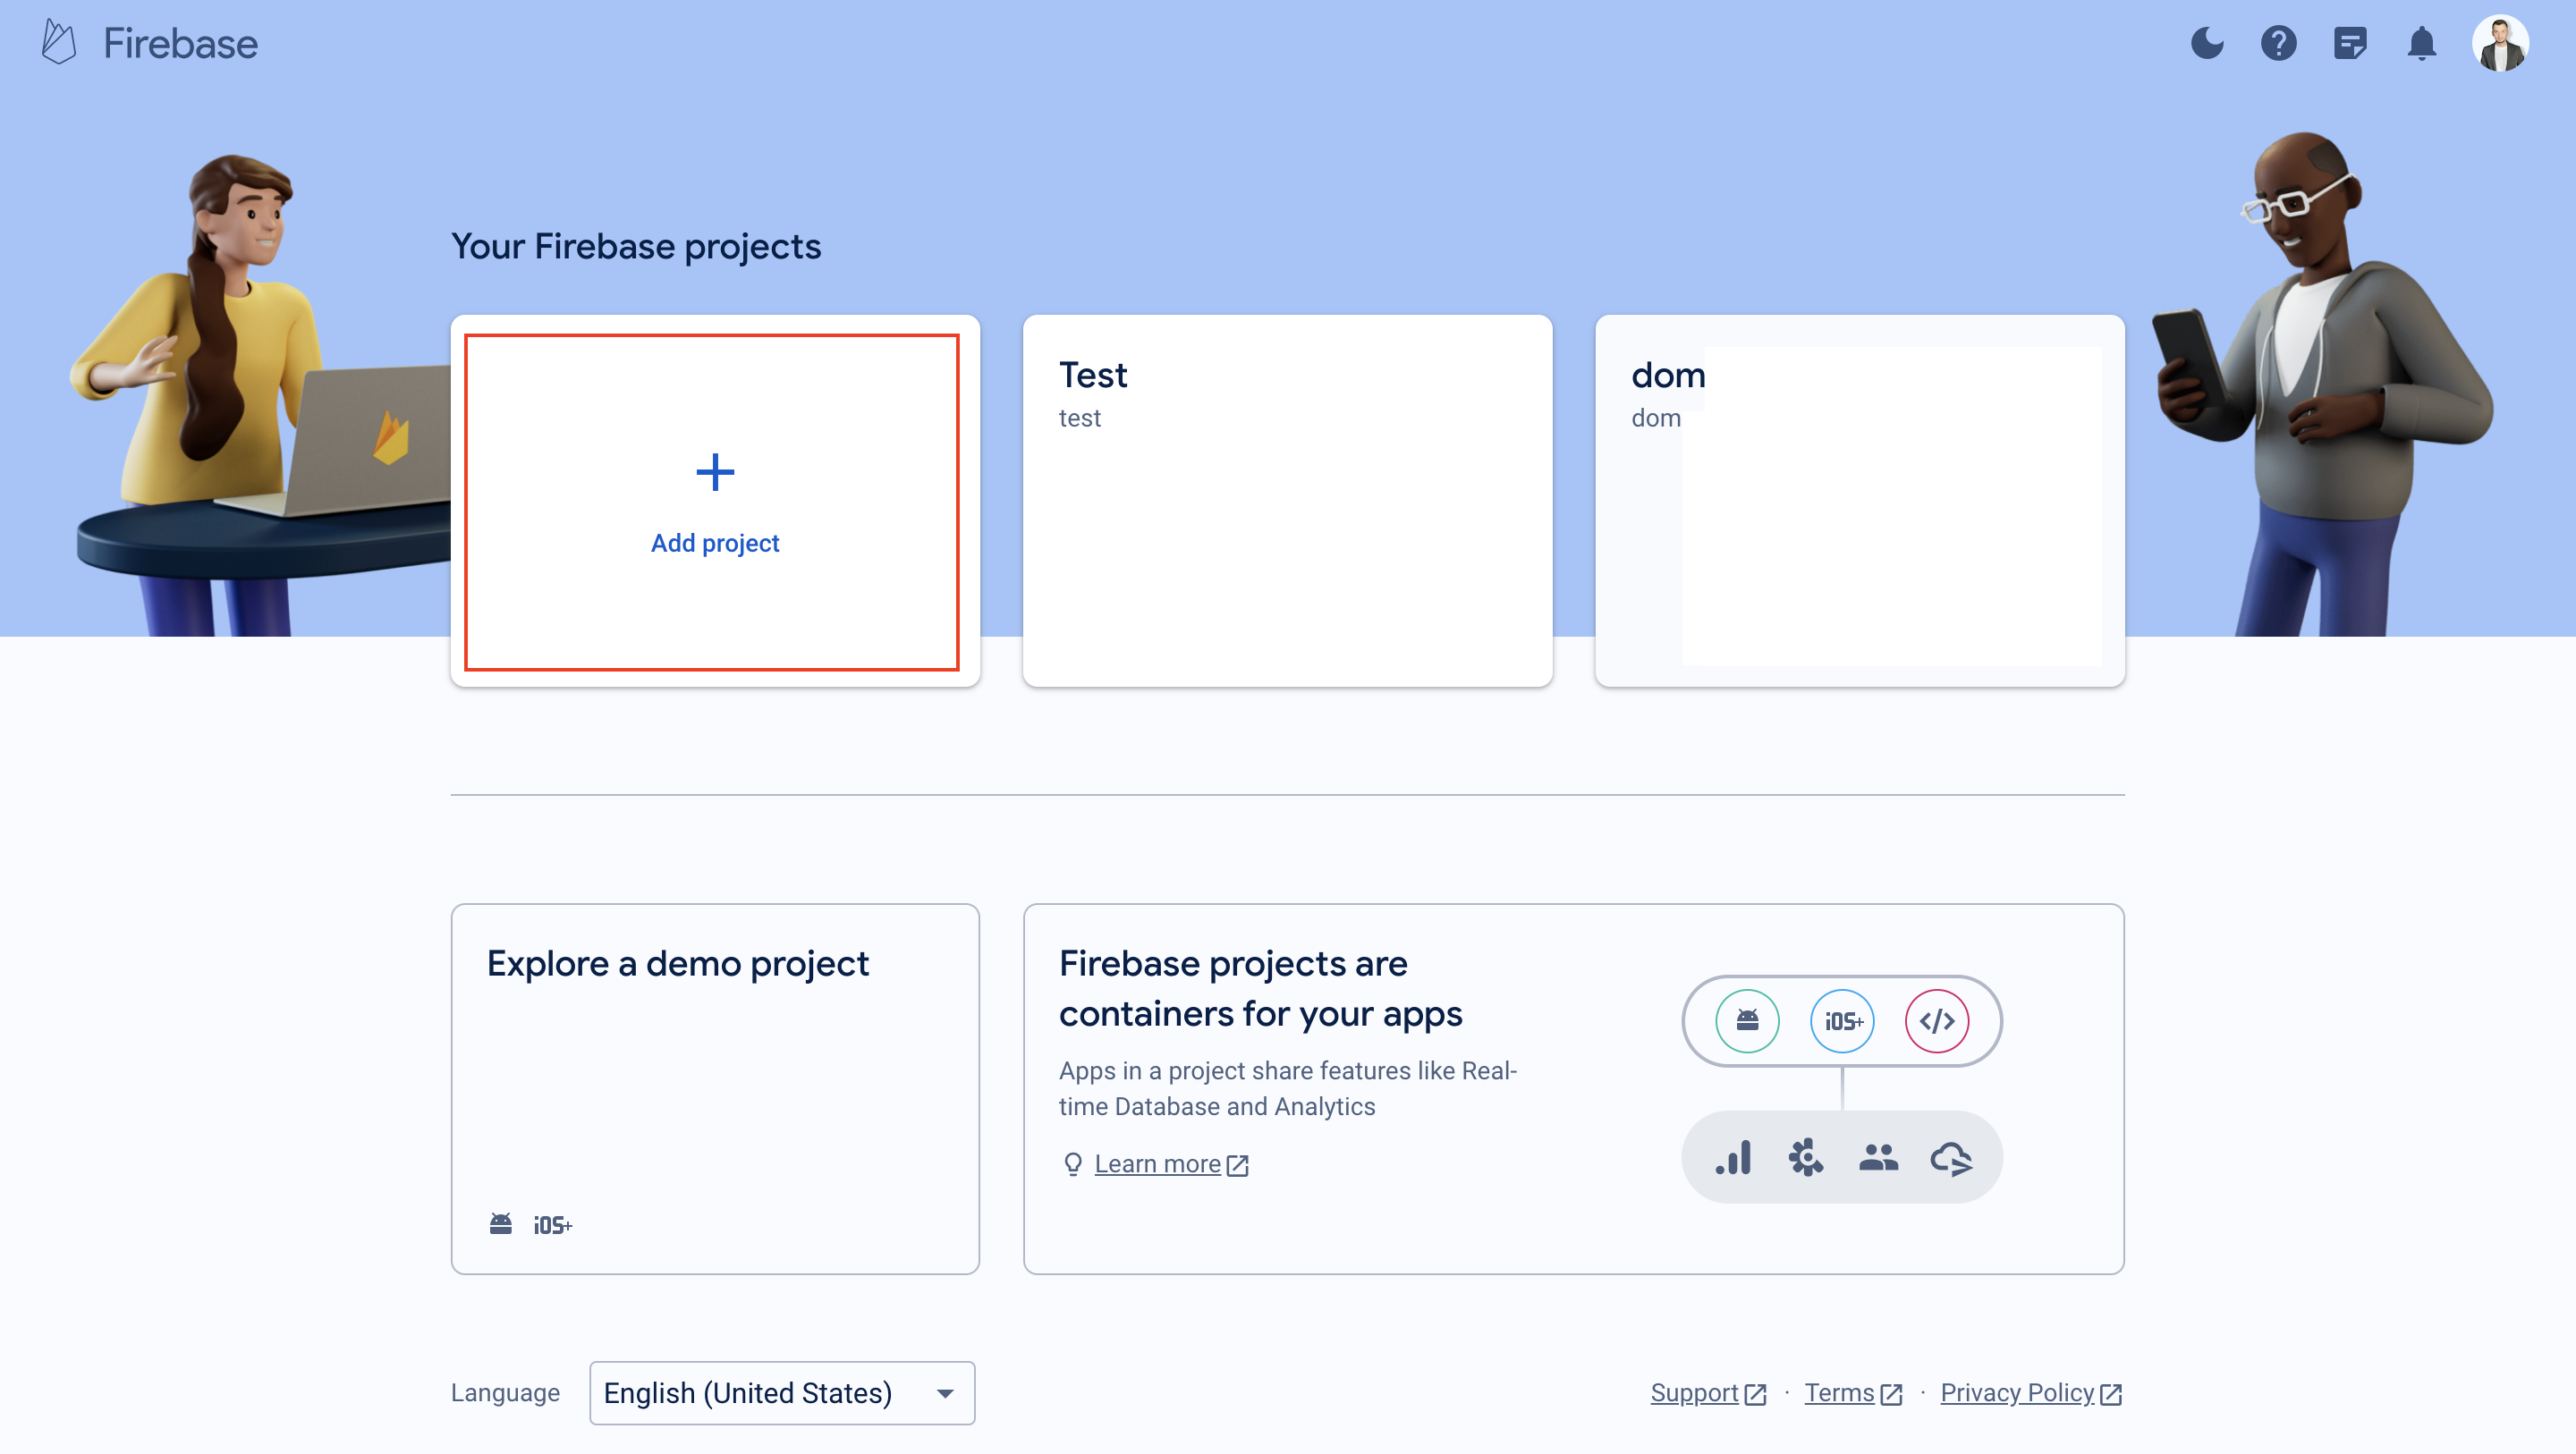Open the dom project card
The height and width of the screenshot is (1454, 2576).
coord(1859,501)
